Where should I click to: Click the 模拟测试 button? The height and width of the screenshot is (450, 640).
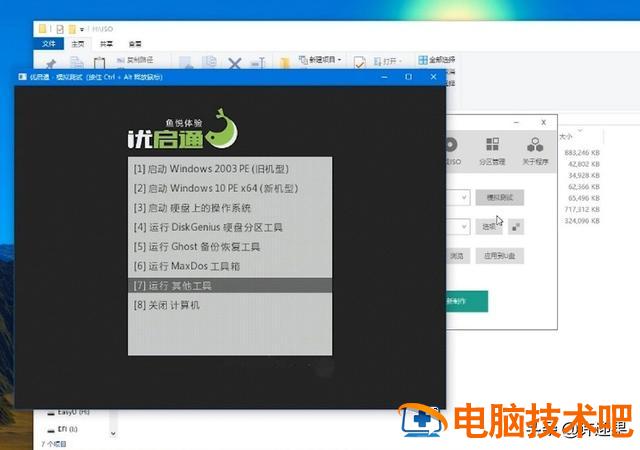500,198
